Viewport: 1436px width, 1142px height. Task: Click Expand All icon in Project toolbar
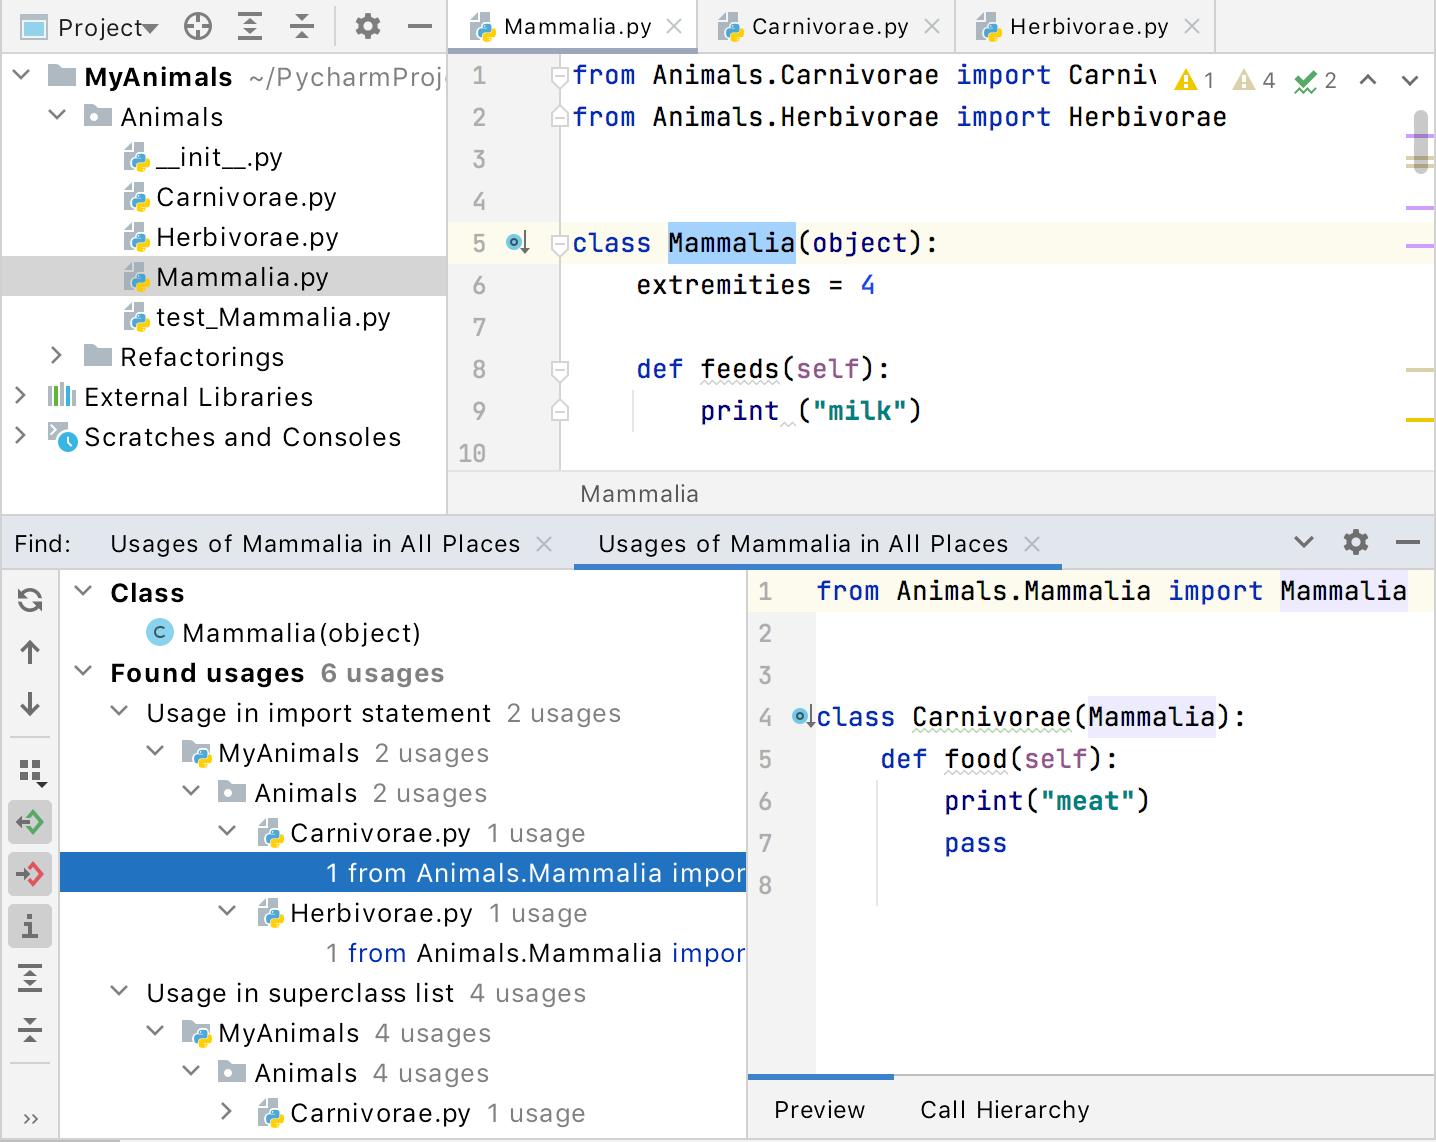click(250, 27)
